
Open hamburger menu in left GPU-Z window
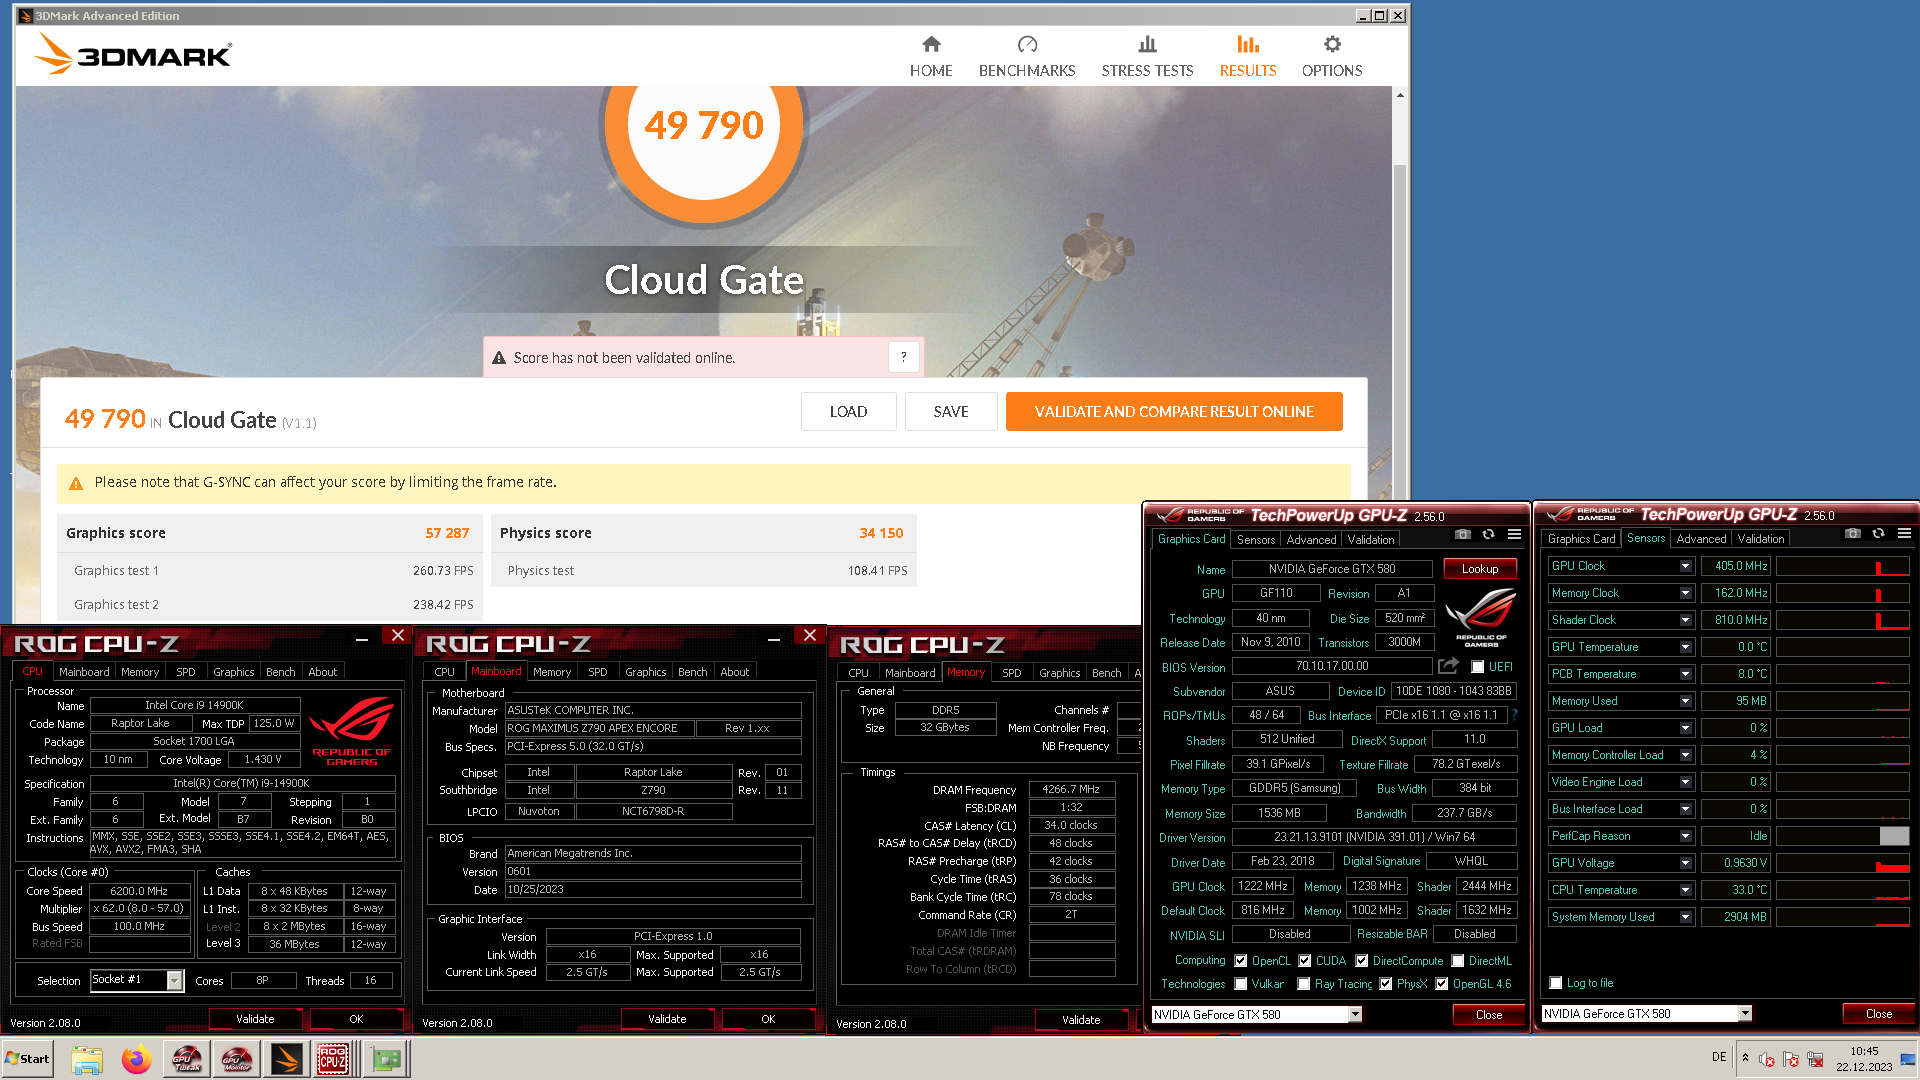[1514, 534]
